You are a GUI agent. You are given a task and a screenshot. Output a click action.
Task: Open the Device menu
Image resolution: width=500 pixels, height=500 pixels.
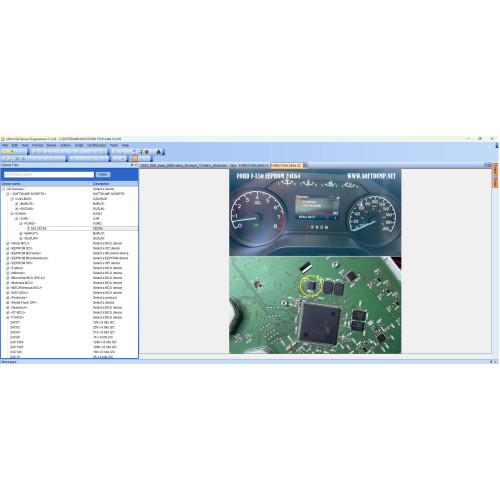(x=51, y=145)
